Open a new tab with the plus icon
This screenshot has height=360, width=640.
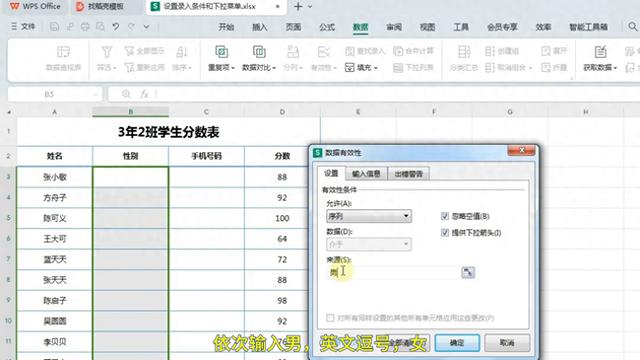click(298, 7)
